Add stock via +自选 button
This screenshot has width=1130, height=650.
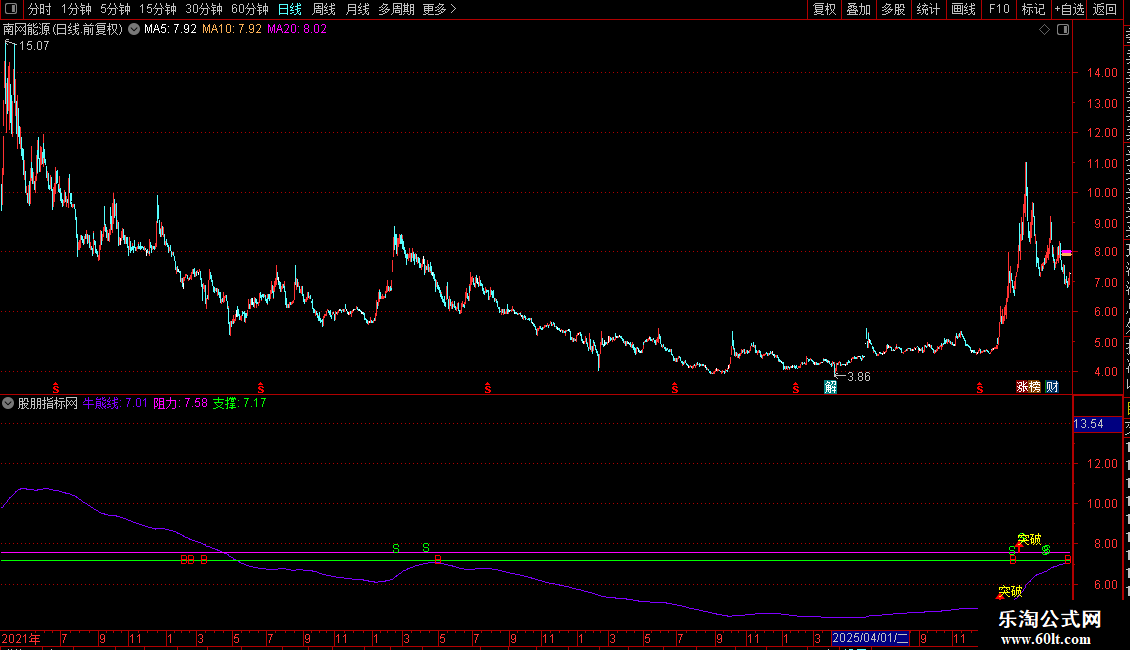[1069, 9]
